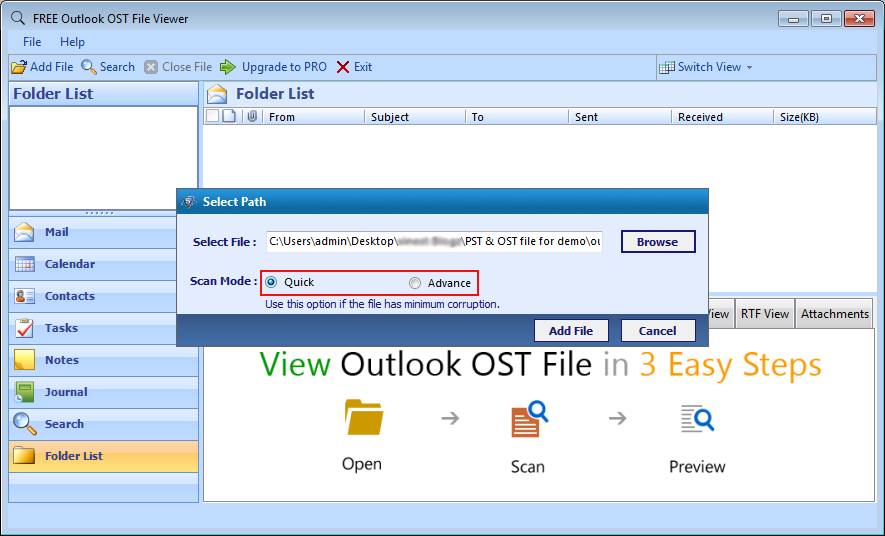
Task: Expand the Switch View dropdown arrow
Action: pyautogui.click(x=750, y=67)
